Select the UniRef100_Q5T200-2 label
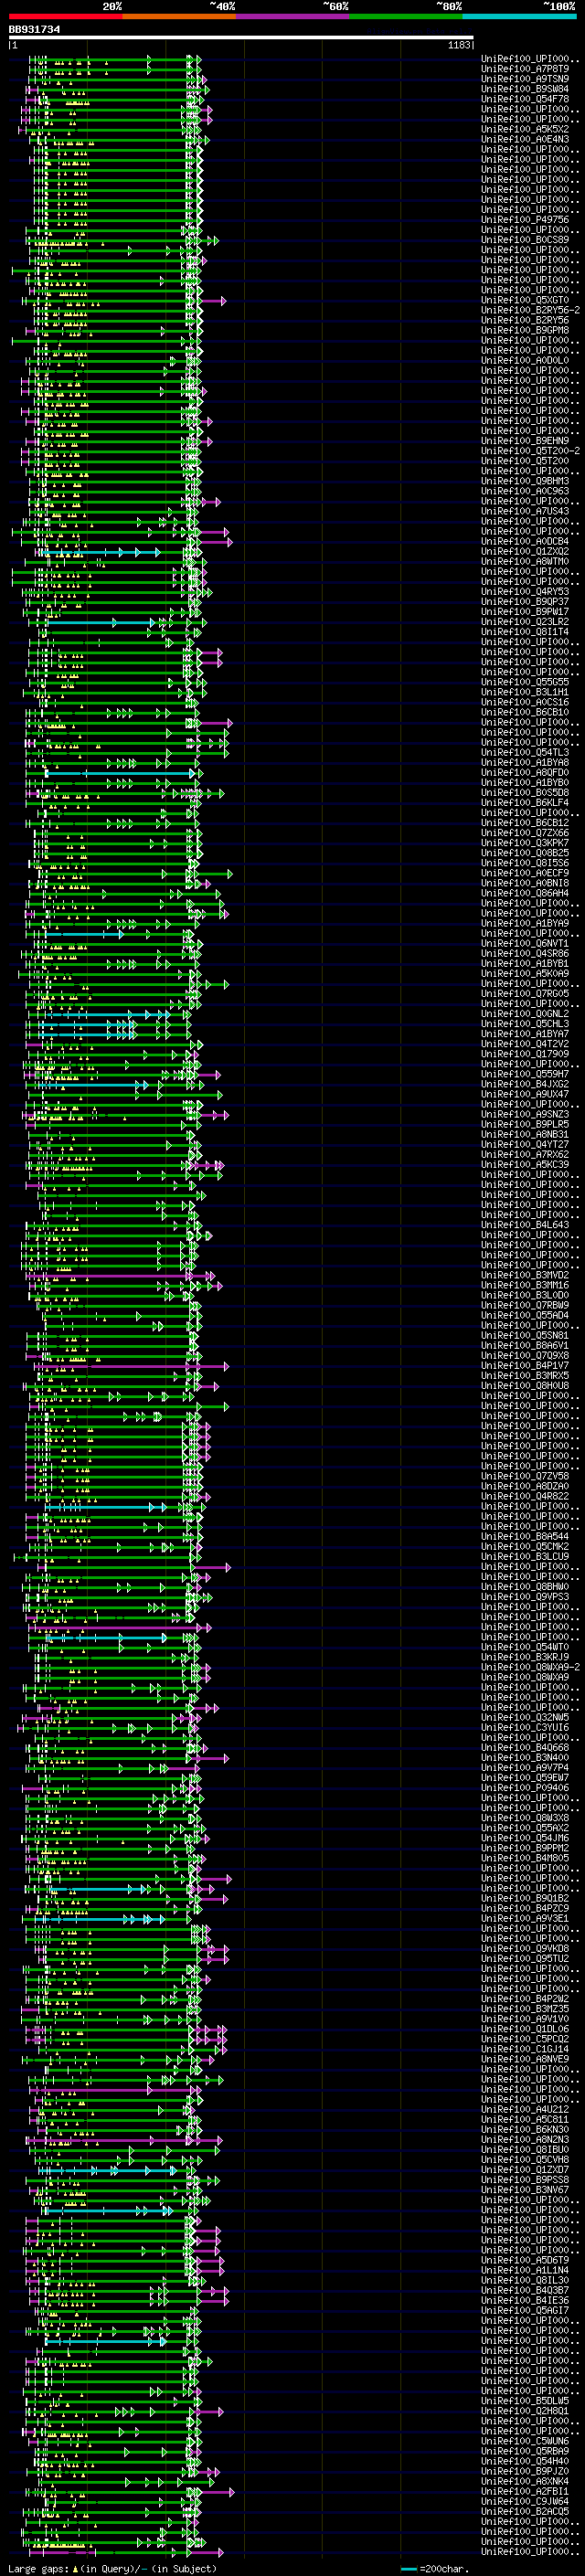Image resolution: width=585 pixels, height=2576 pixels. click(x=530, y=451)
